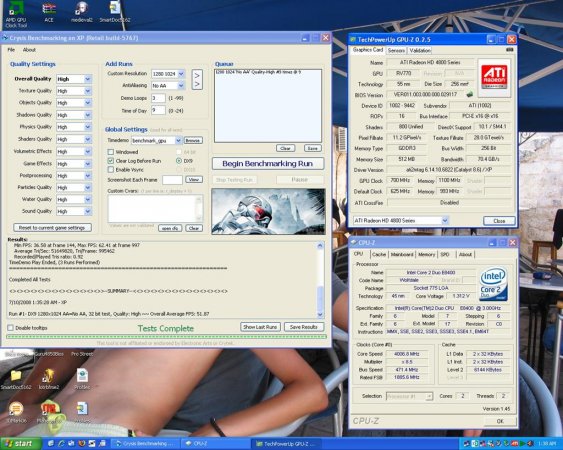Launch the medieval2 desktop shortcut
This screenshot has height=450, width=563.
pos(82,12)
